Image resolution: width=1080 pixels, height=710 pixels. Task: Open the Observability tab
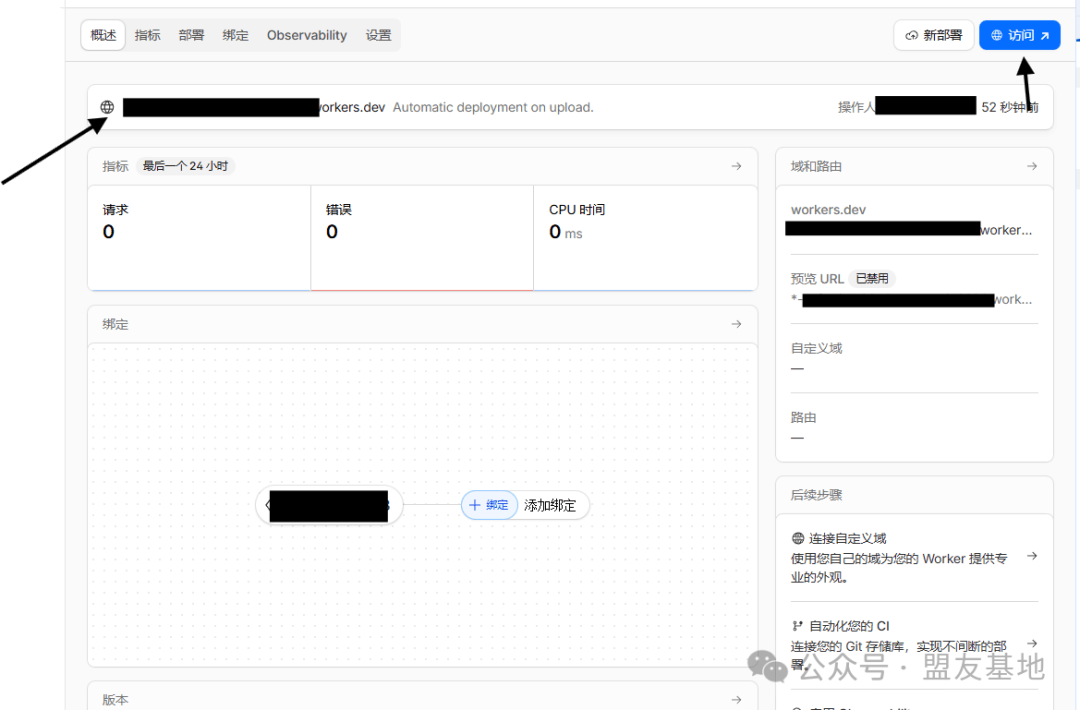coord(306,35)
